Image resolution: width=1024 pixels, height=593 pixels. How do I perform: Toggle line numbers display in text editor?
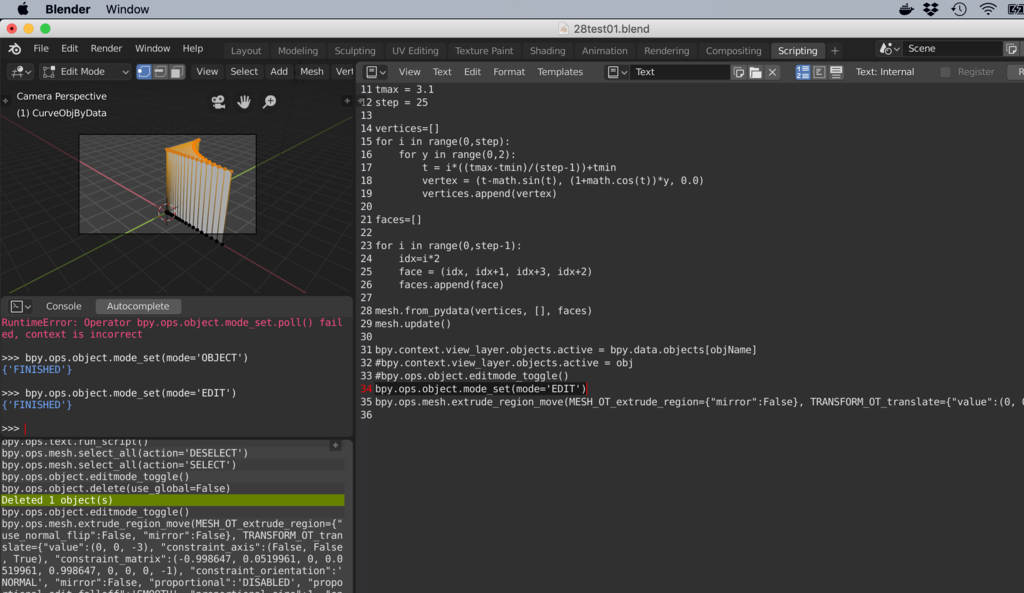coord(803,72)
